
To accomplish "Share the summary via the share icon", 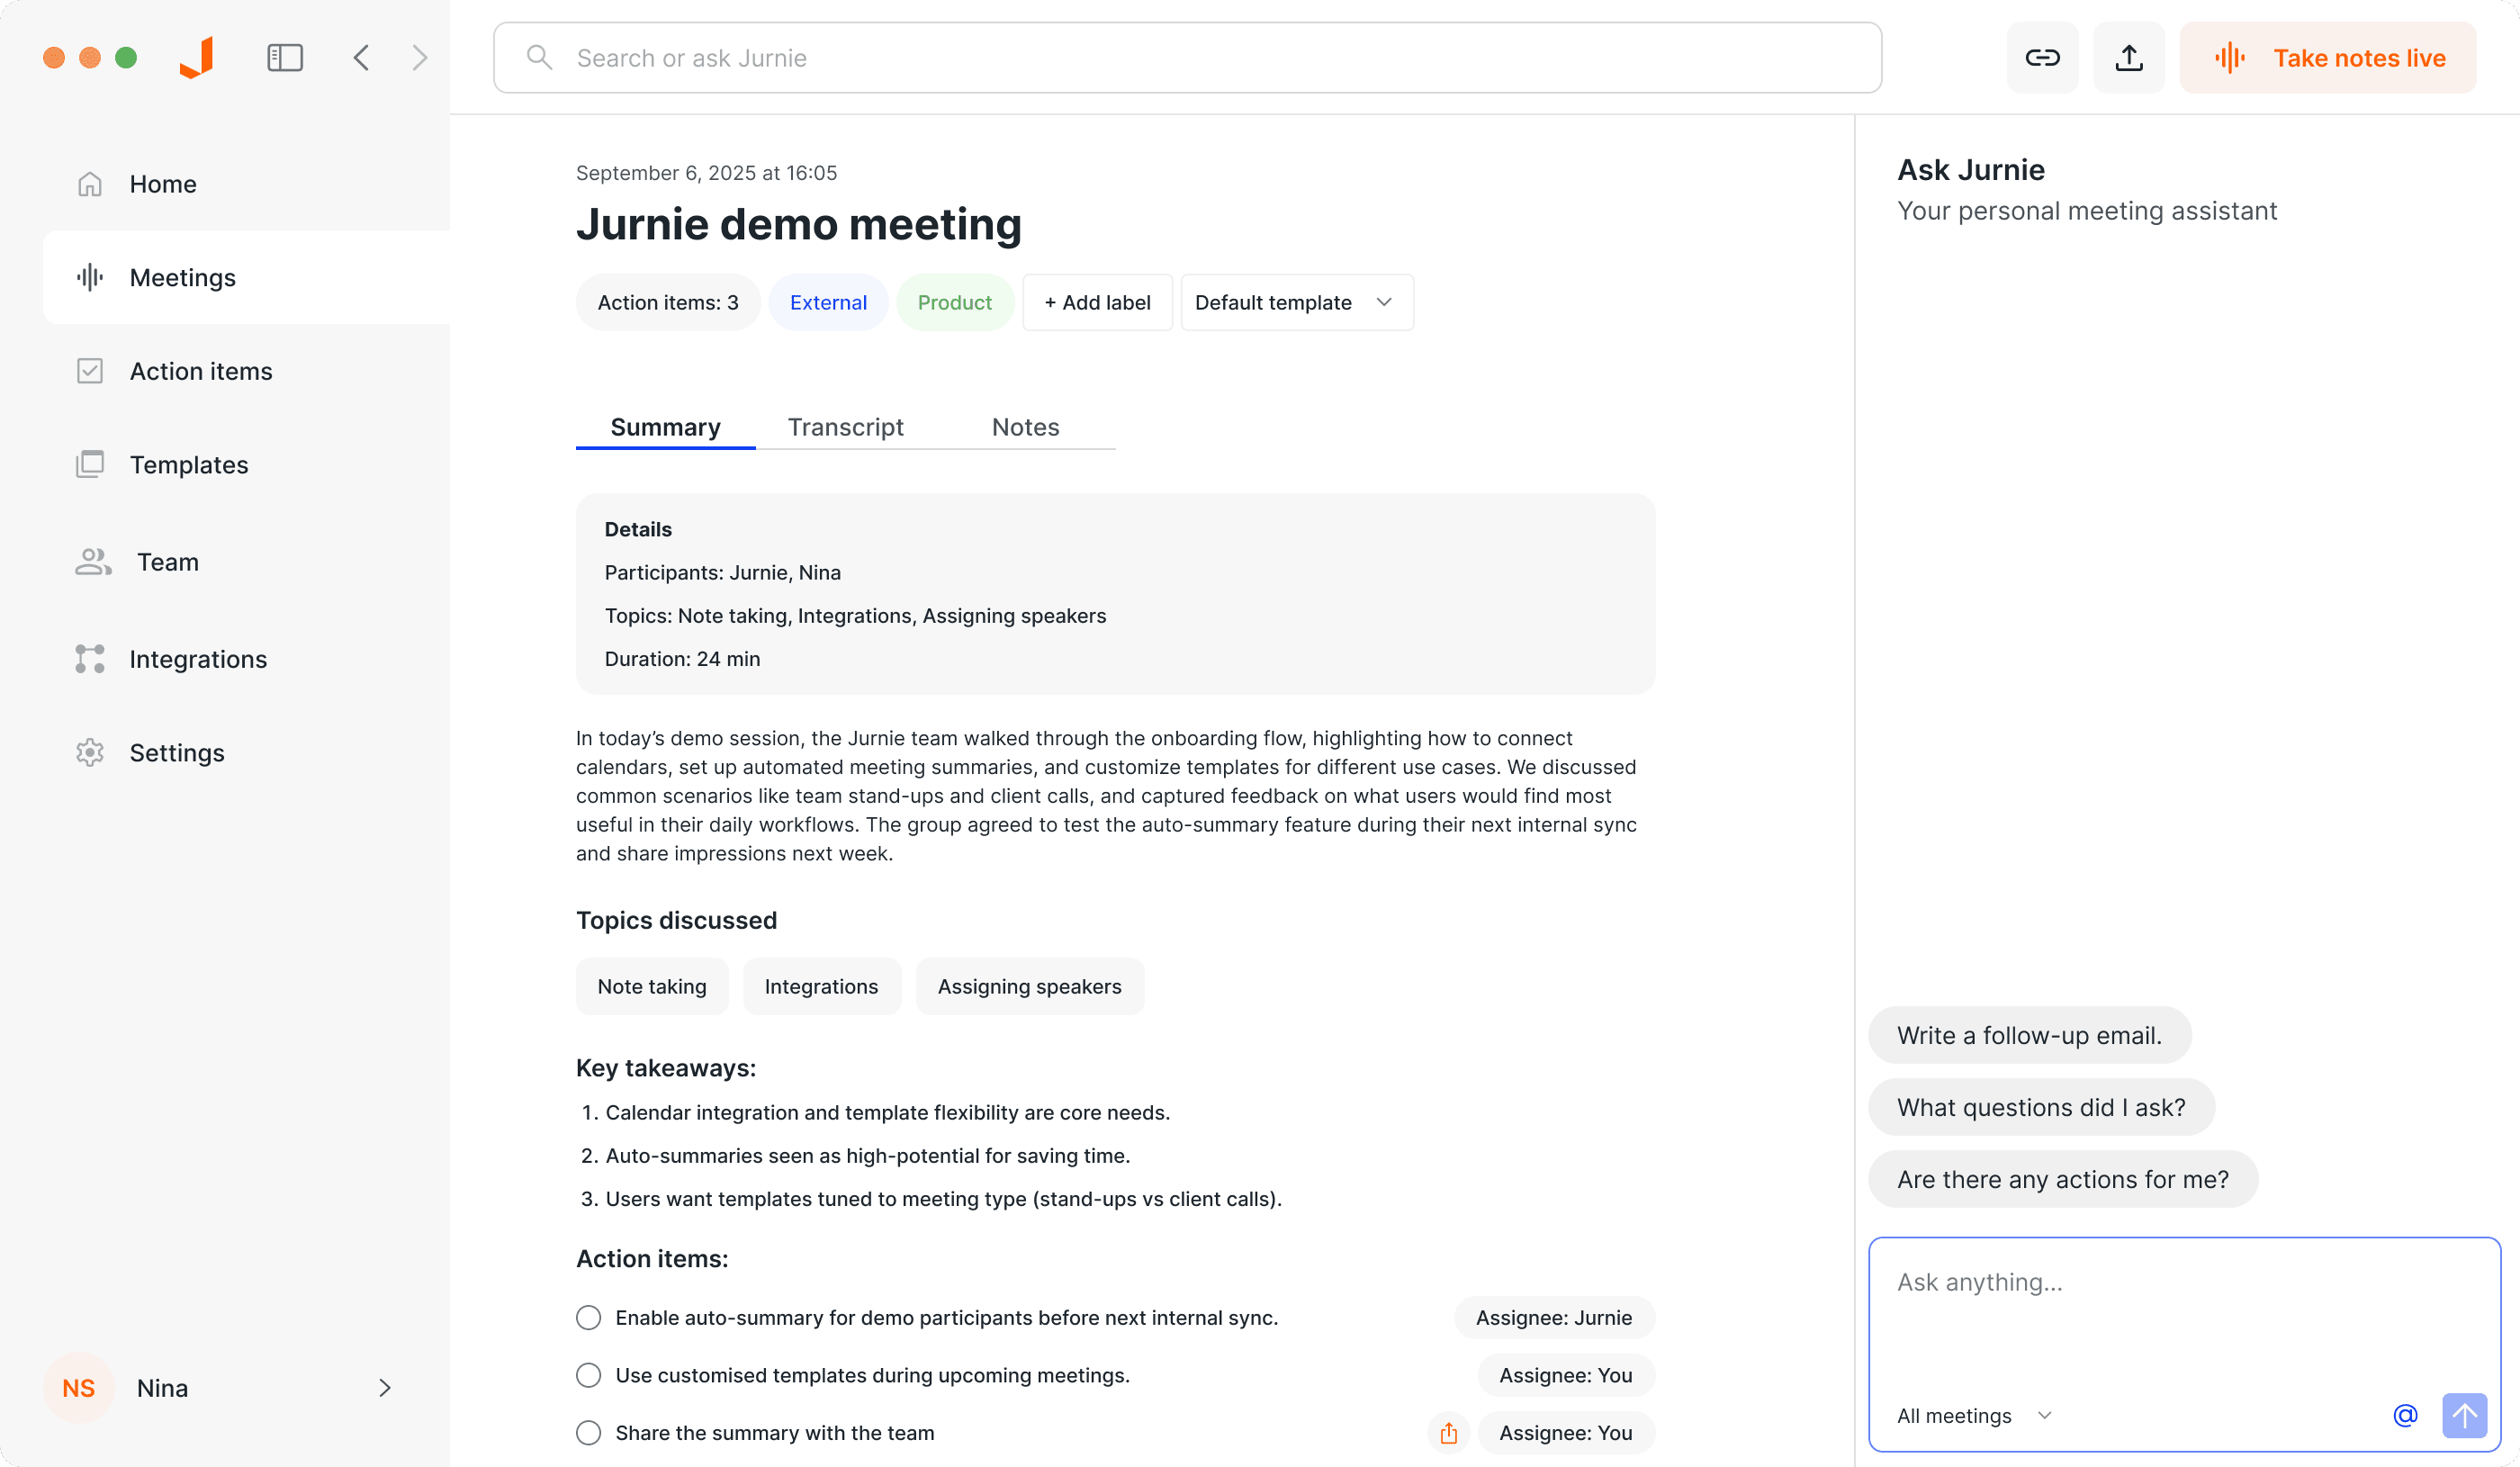I will click(x=1447, y=1432).
